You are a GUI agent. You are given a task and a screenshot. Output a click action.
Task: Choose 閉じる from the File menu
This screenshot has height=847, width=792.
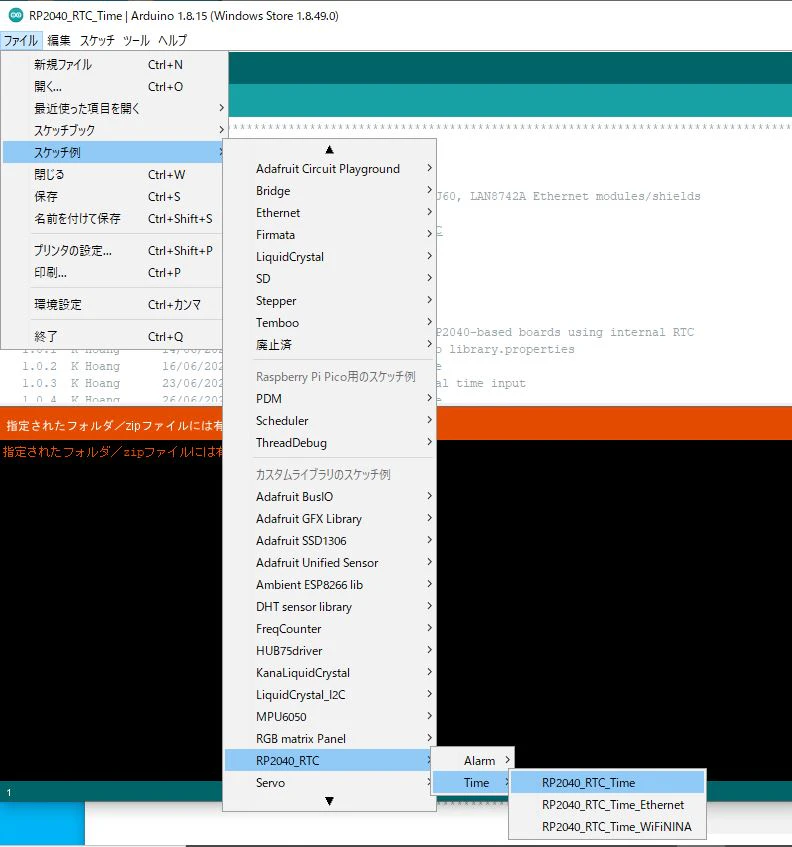[113, 174]
